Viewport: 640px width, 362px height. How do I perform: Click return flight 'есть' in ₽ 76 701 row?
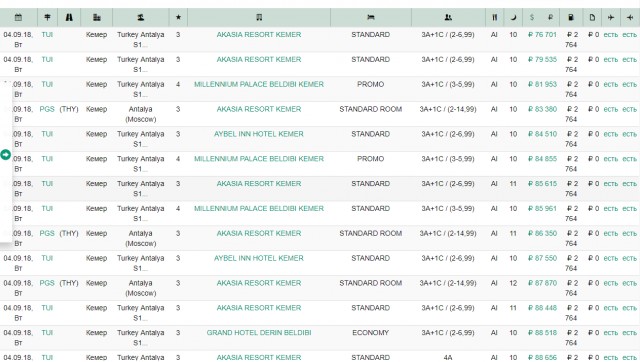[629, 35]
